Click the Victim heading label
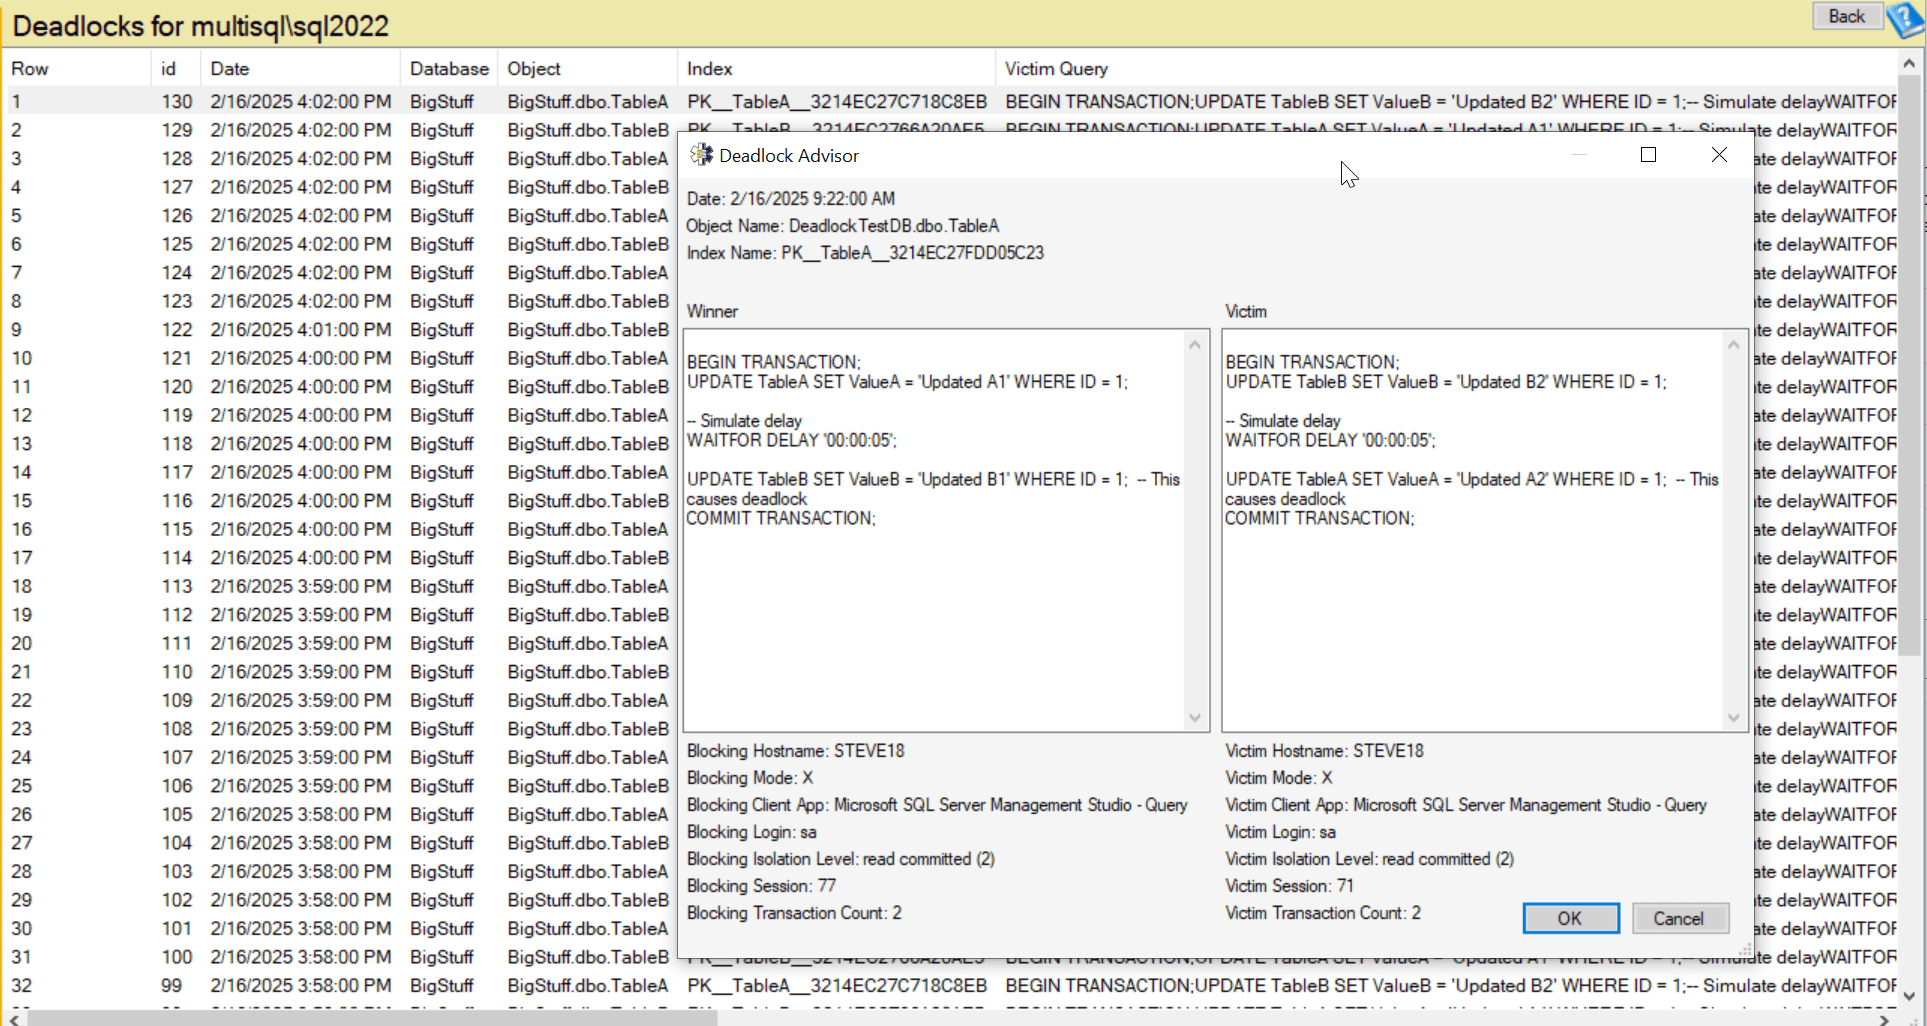 click(1246, 311)
